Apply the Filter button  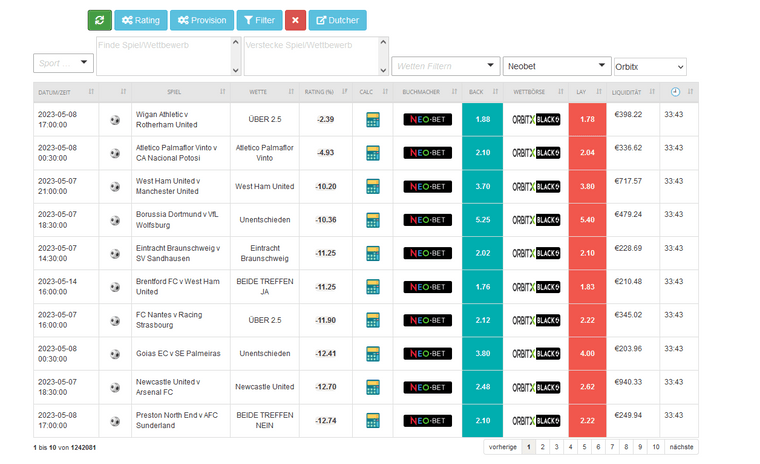coord(259,20)
